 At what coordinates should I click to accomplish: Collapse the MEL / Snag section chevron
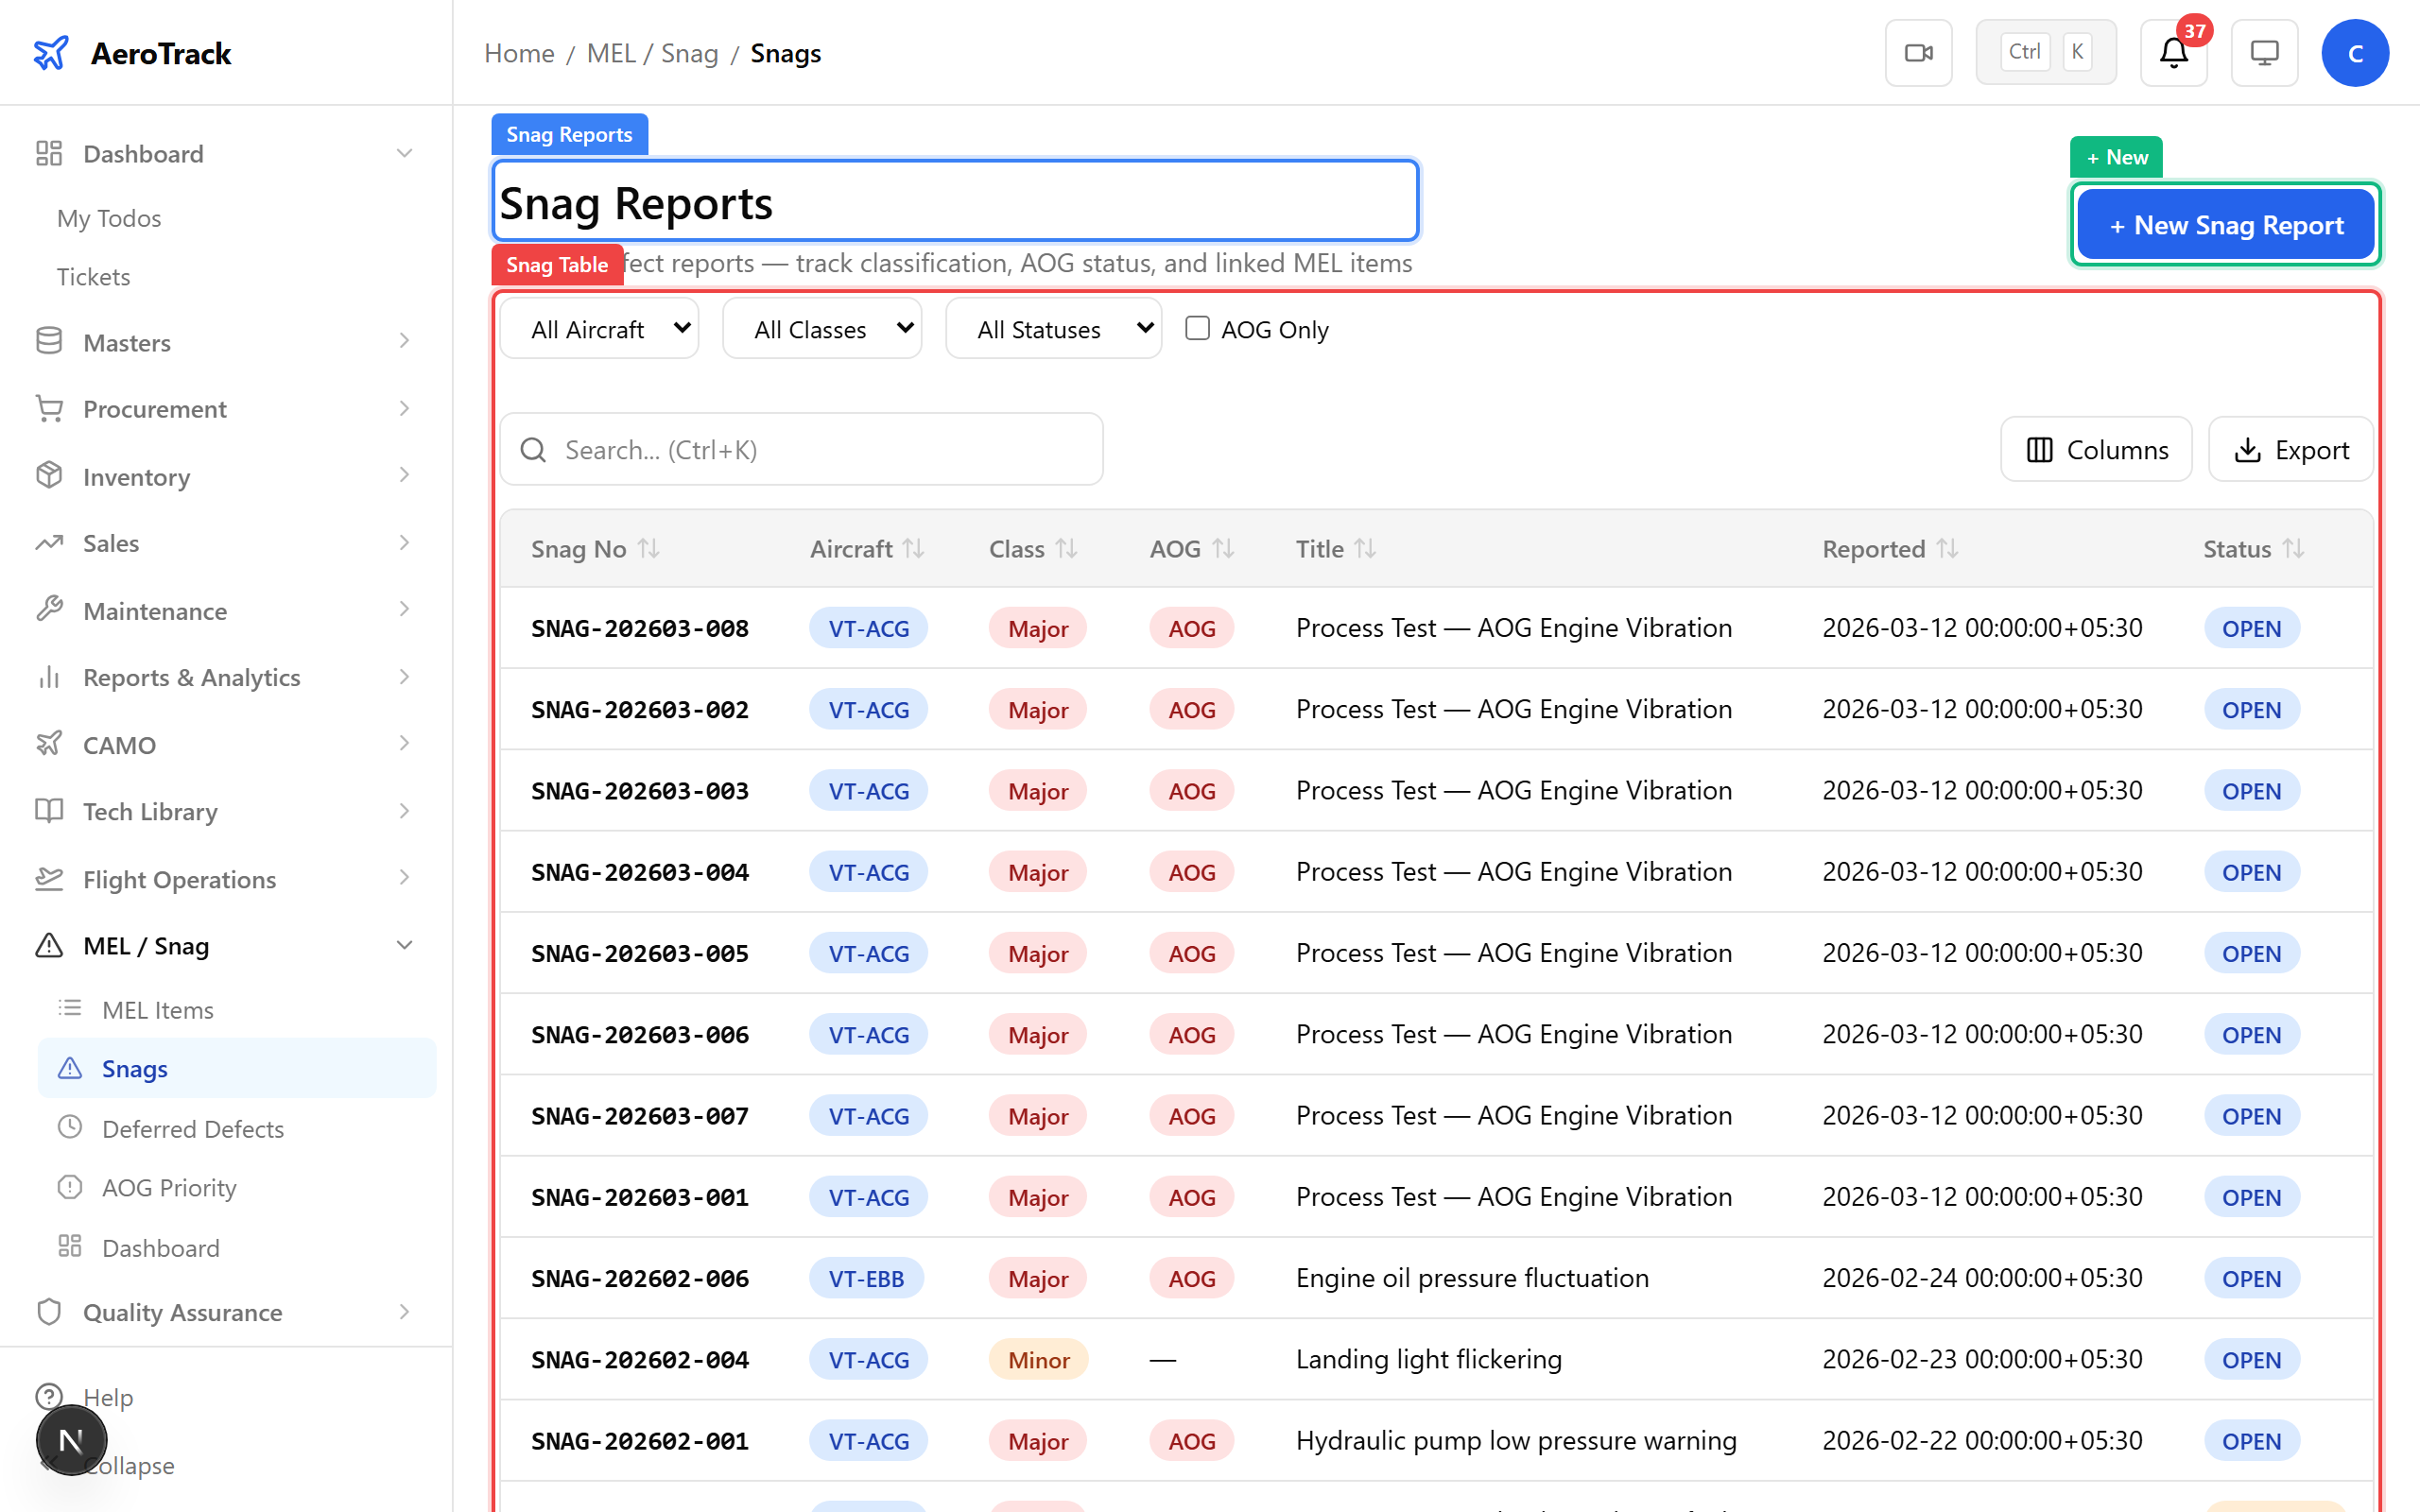(x=404, y=944)
